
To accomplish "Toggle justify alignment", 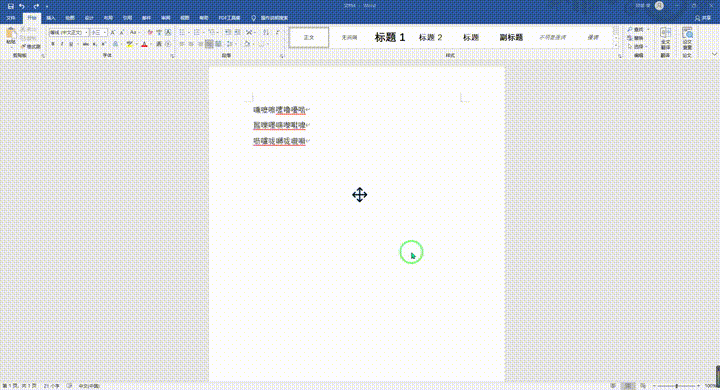I will [x=209, y=44].
